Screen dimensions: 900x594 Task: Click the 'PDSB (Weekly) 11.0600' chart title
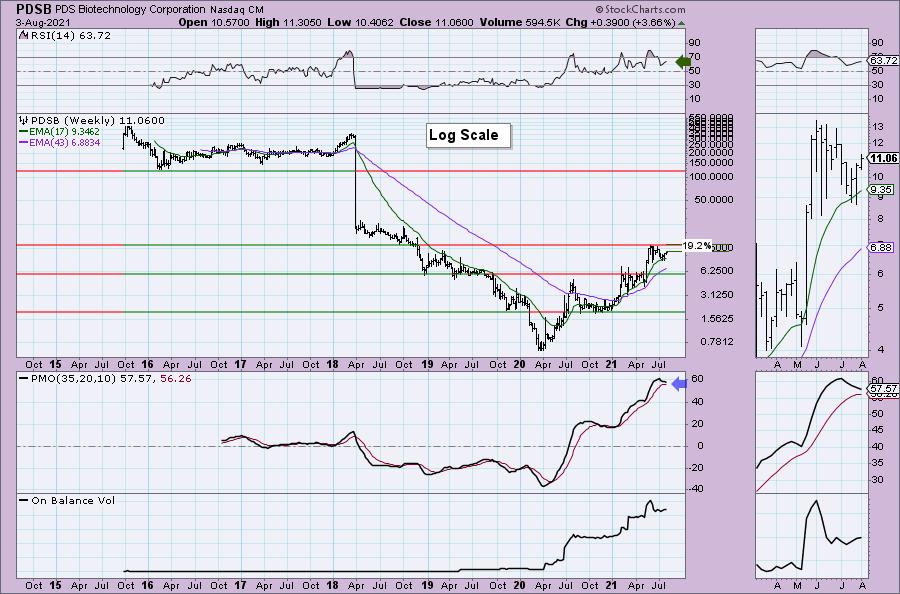coord(98,121)
